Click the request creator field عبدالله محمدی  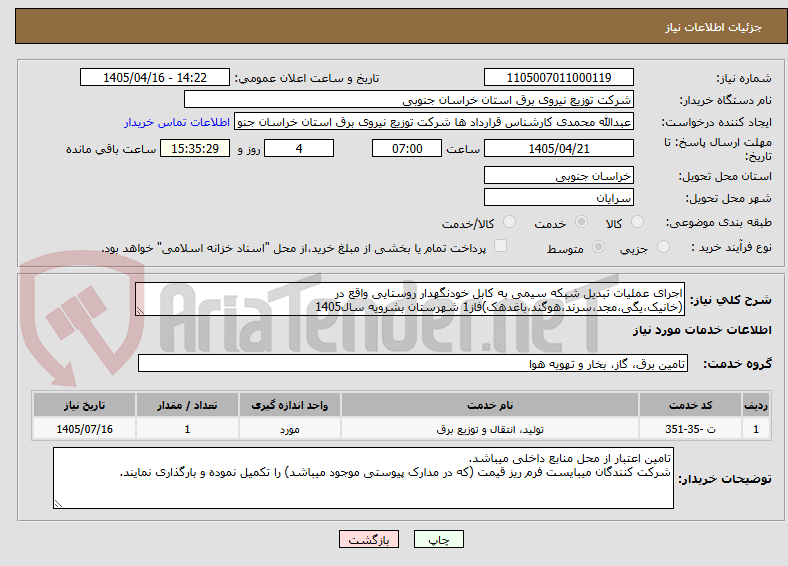(x=434, y=122)
